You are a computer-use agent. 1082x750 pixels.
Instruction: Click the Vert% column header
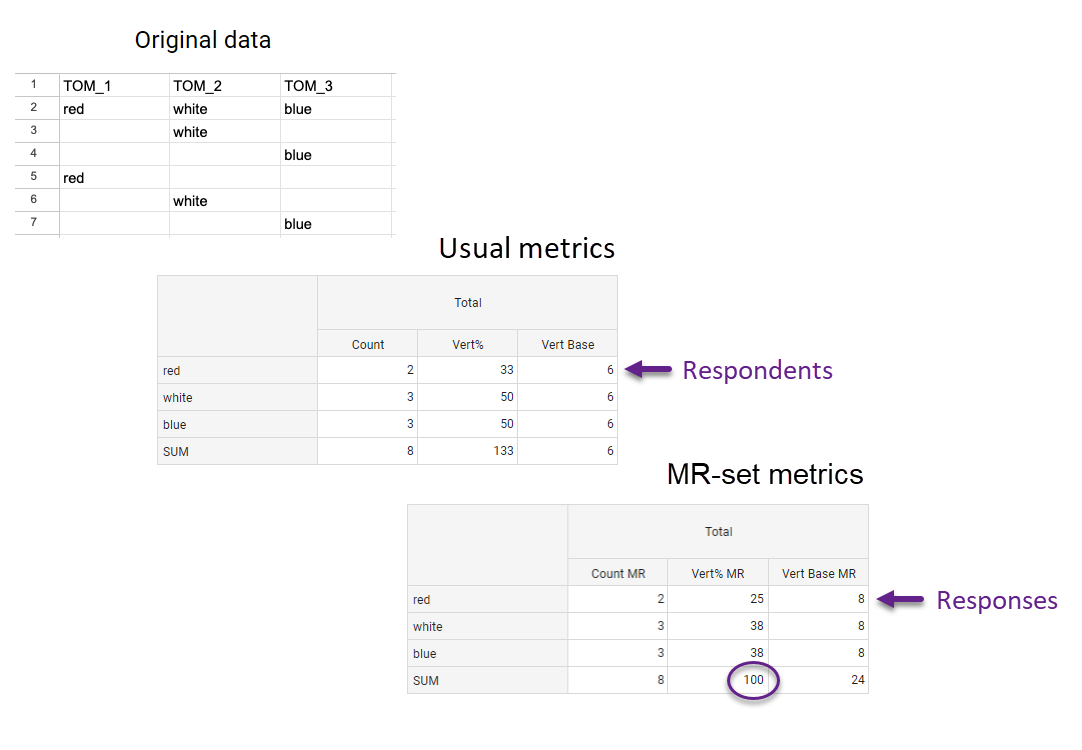[x=467, y=345]
